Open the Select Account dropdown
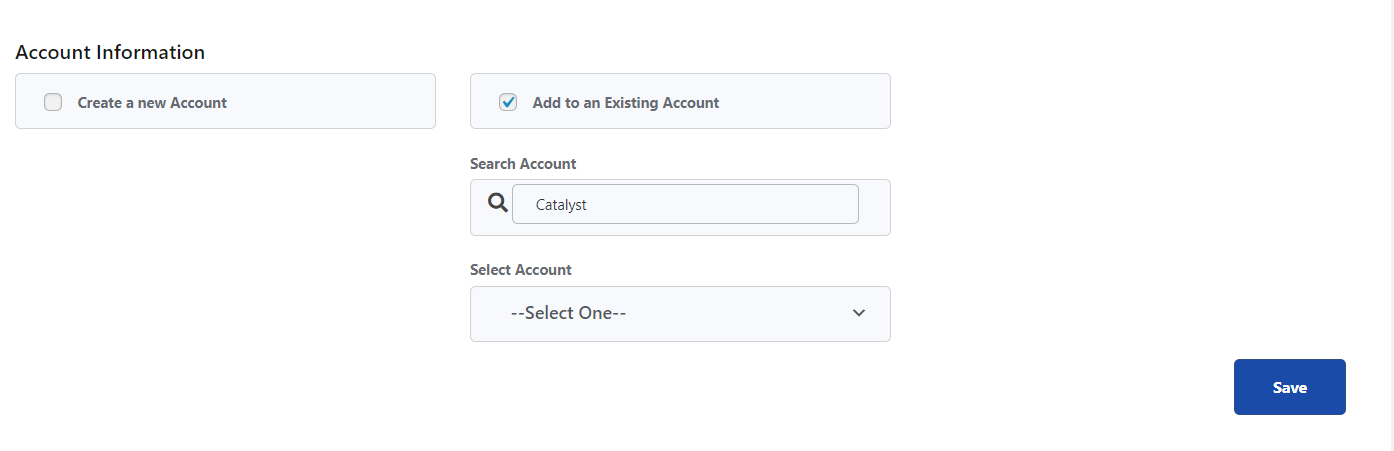The image size is (1394, 451). tap(680, 314)
